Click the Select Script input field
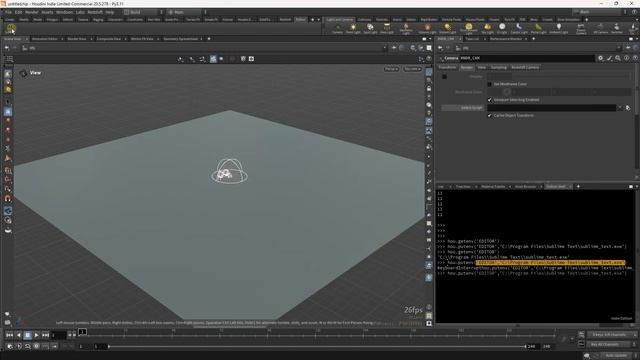This screenshot has height=360, width=640. (x=551, y=108)
